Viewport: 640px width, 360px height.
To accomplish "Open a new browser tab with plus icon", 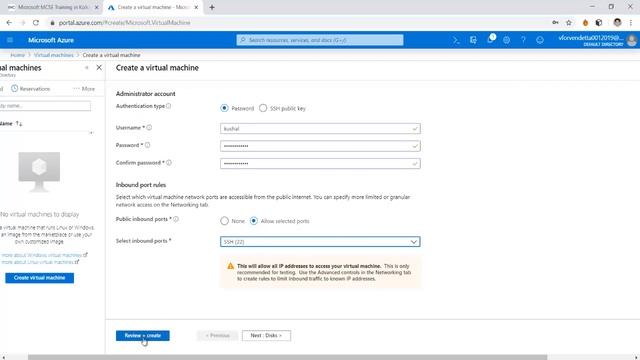I will tap(212, 7).
